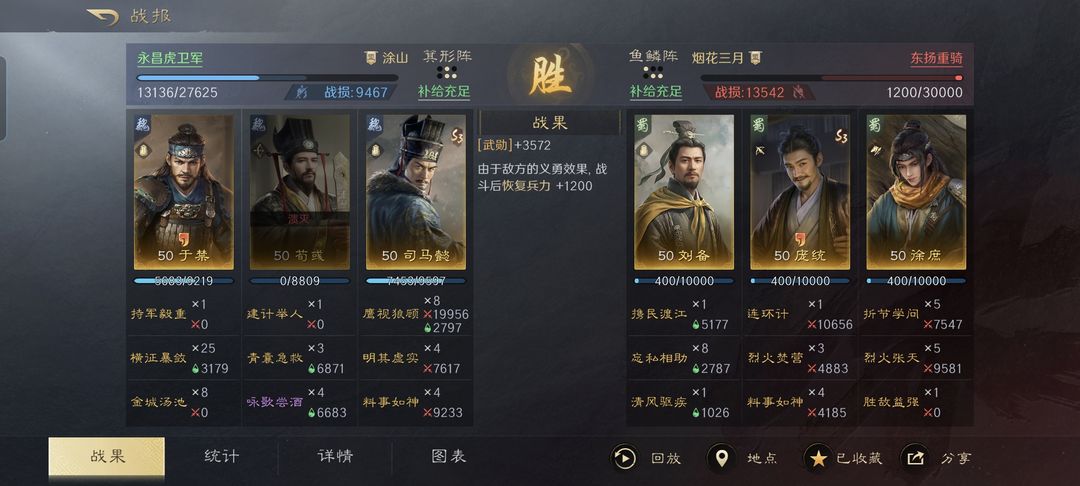This screenshot has width=1080, height=486.
Task: Click the 分享 share icon
Action: (x=915, y=458)
